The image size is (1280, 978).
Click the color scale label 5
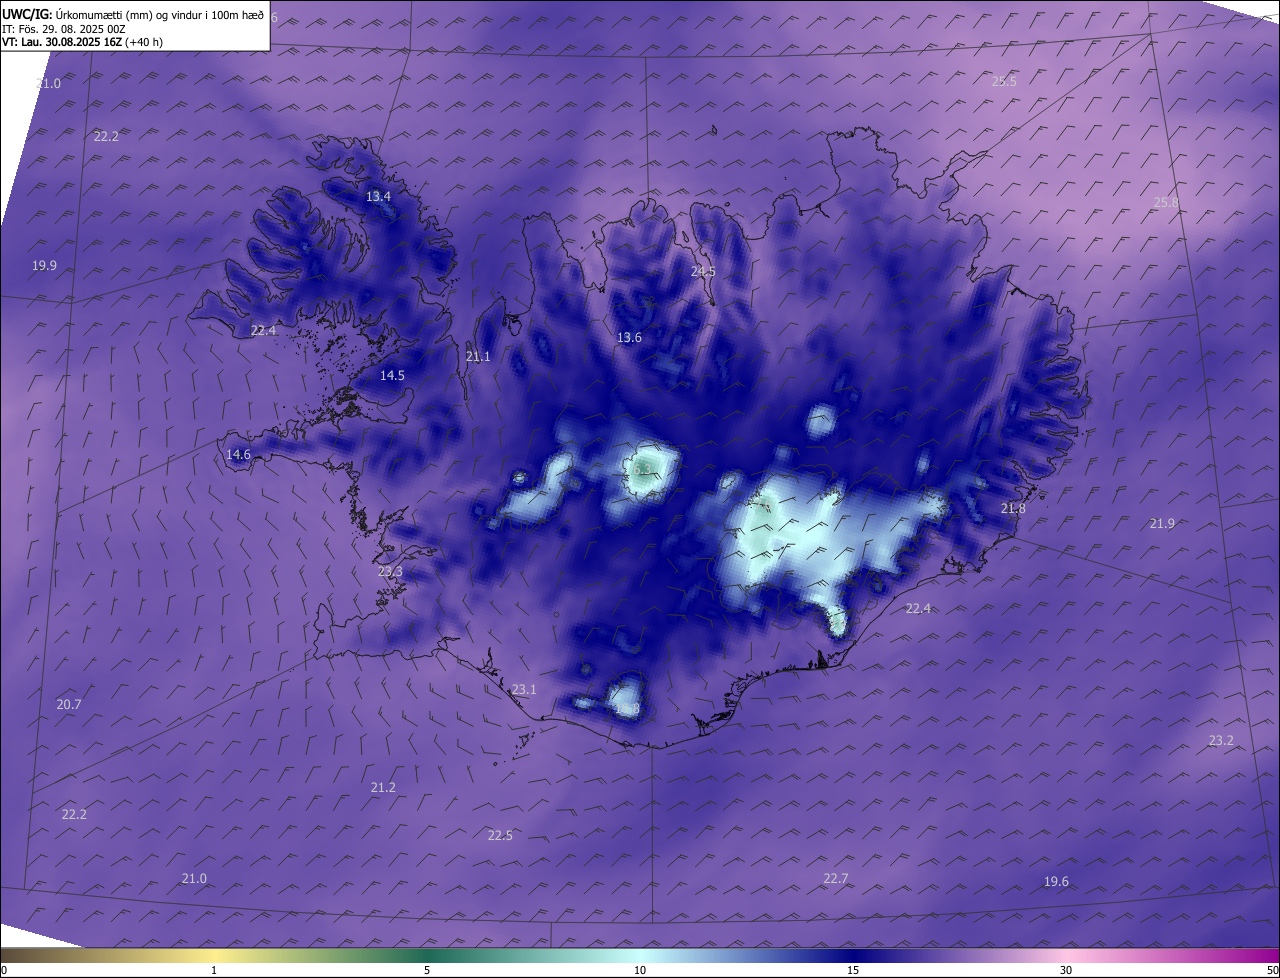[427, 970]
